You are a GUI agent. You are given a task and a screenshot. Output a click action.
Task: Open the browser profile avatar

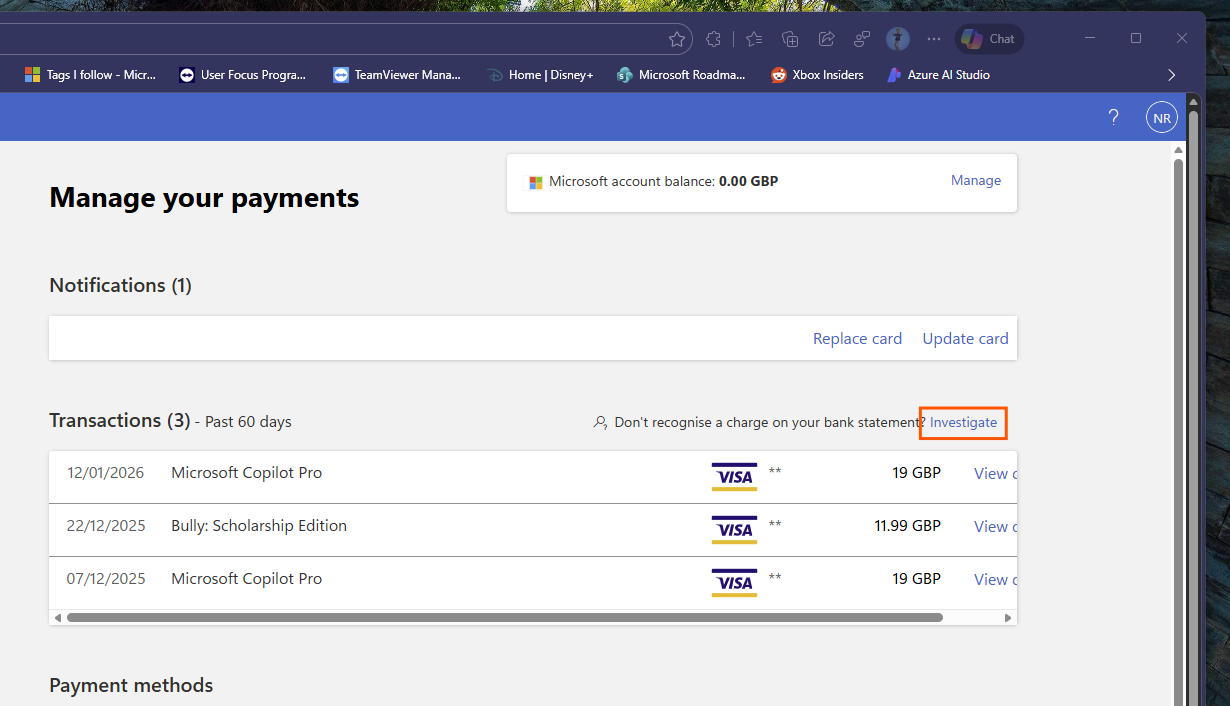coord(898,39)
